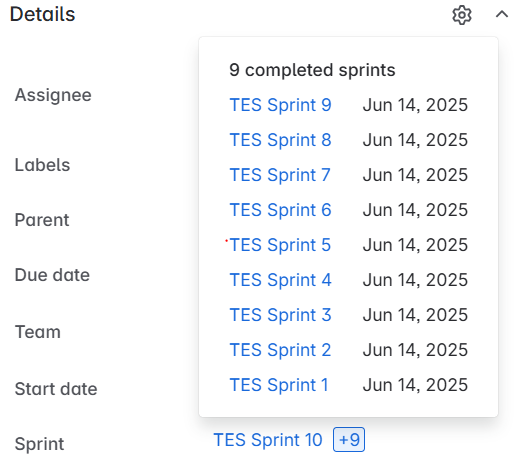Open the TES Sprint 1 link

click(x=279, y=385)
